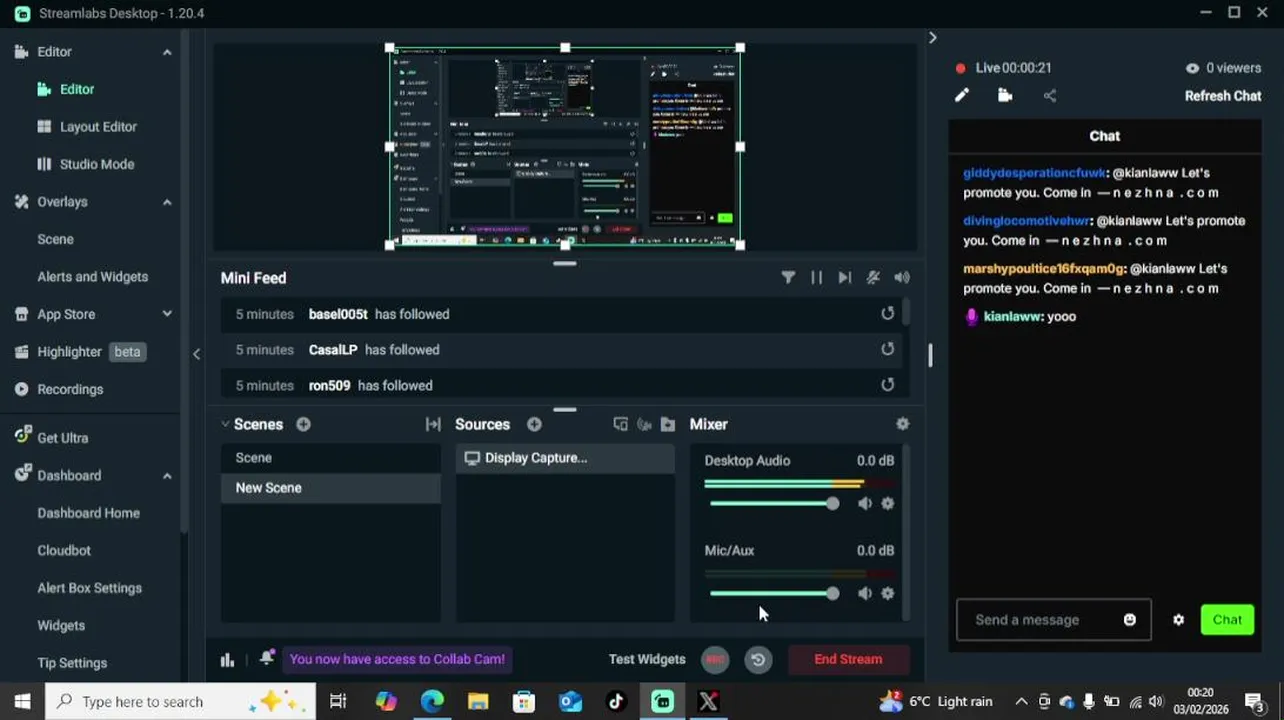Collapse the left sidebar with the arrow
Viewport: 1284px width, 720px height.
coord(196,354)
